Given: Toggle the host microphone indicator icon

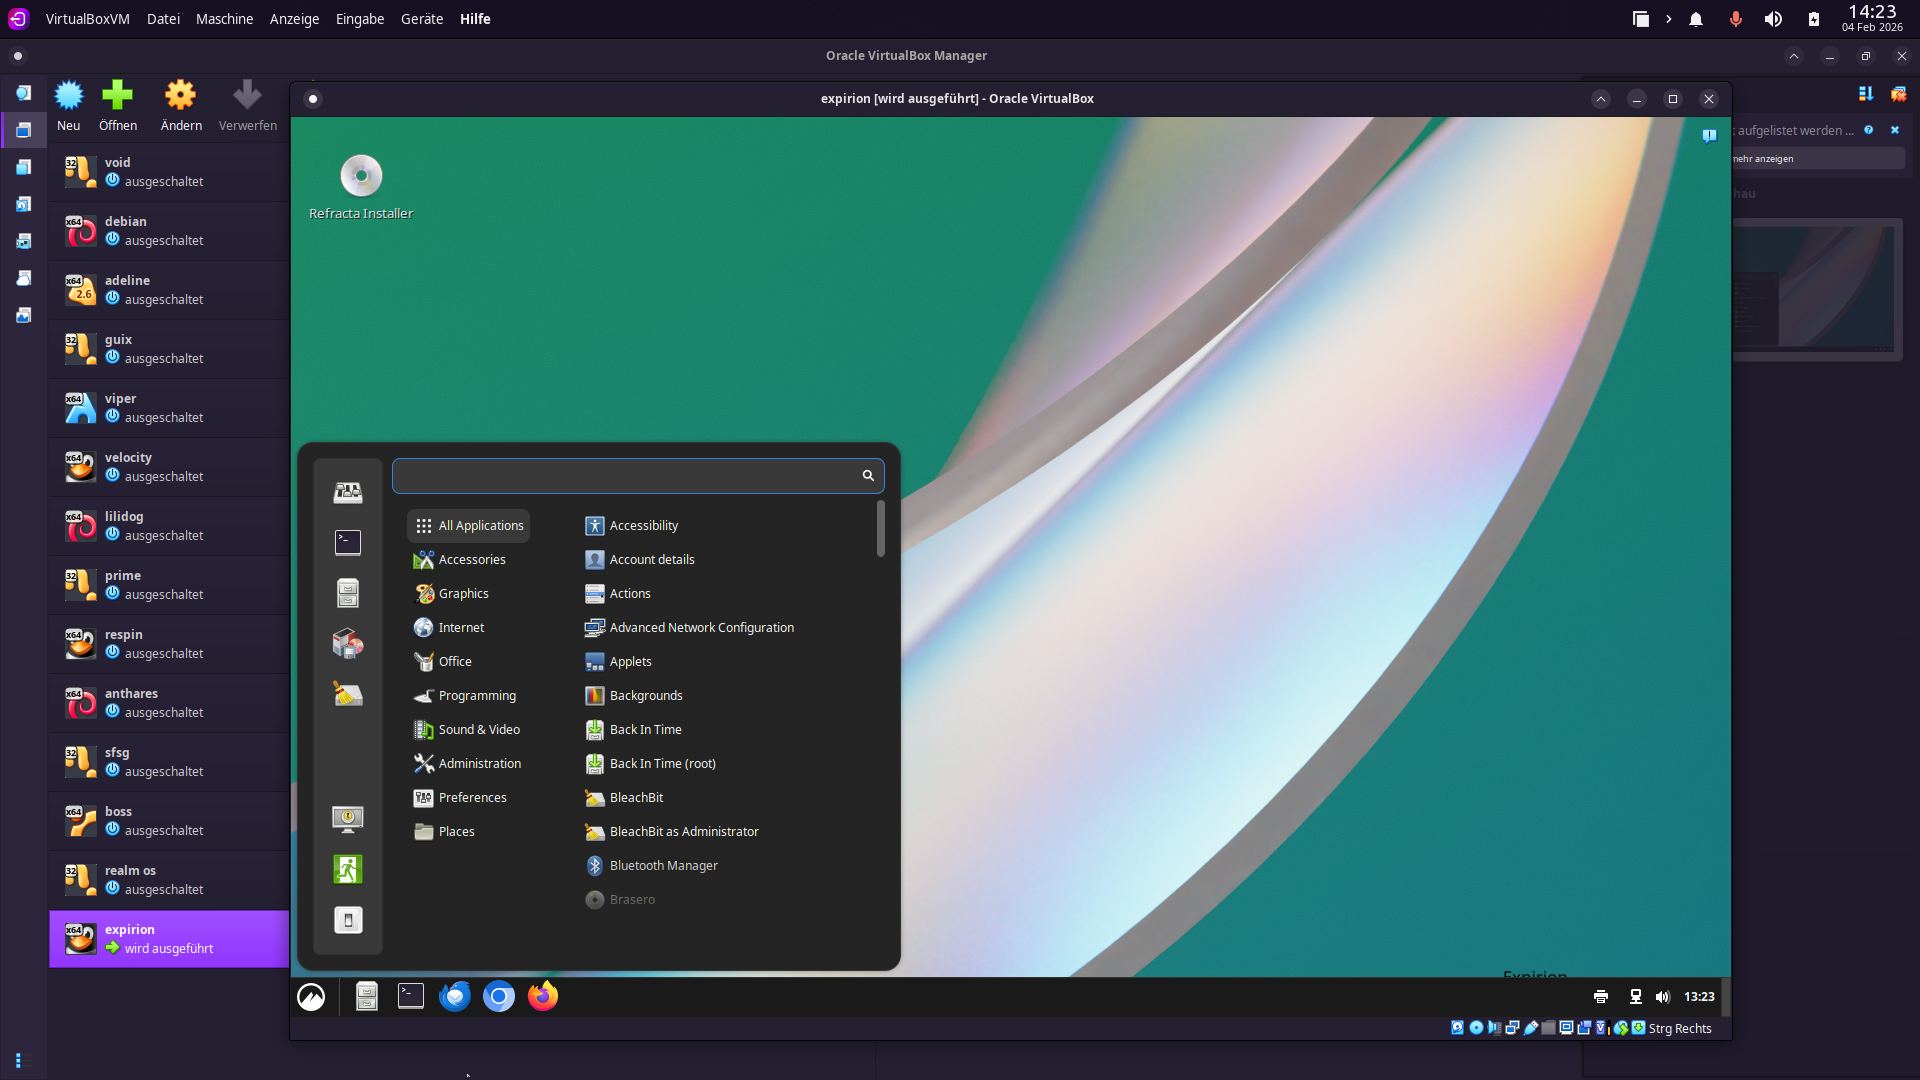Looking at the screenshot, I should pos(1735,19).
